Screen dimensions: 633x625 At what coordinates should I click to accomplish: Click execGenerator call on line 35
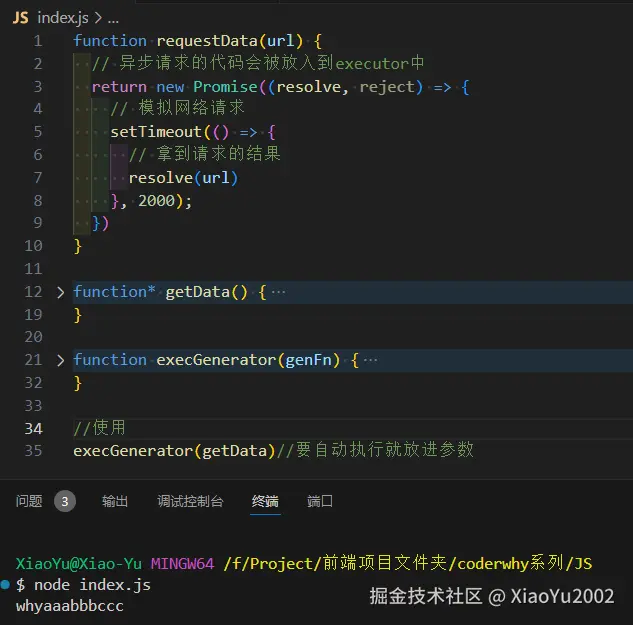133,451
